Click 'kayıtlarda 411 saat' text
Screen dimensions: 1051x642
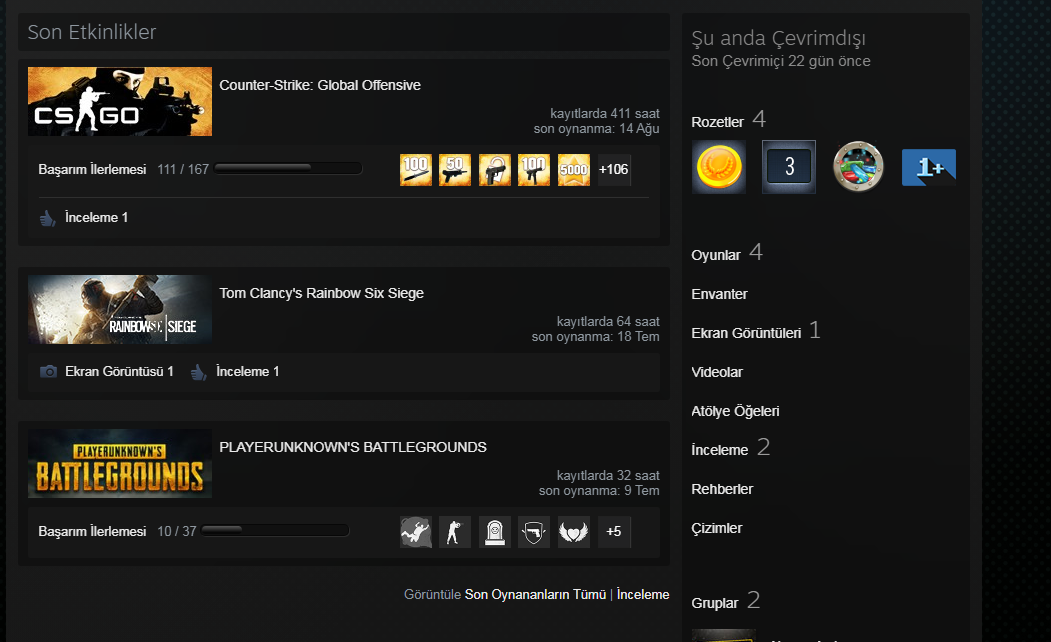point(605,113)
